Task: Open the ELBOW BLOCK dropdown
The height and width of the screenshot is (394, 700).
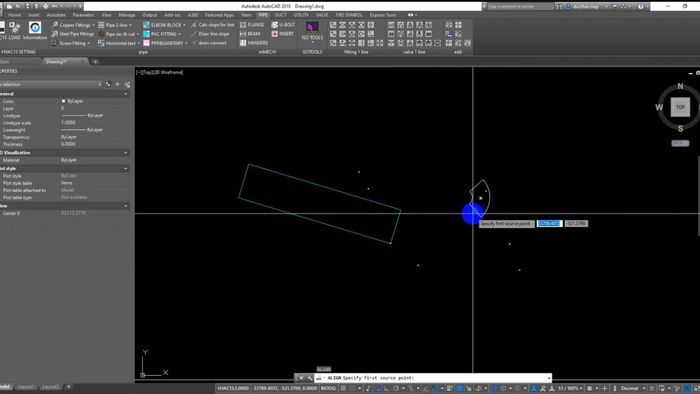Action: (x=164, y=25)
